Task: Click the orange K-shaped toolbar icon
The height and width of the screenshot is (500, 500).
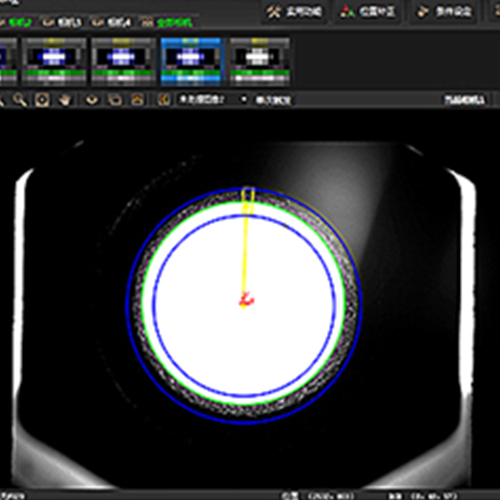Action: 164,99
